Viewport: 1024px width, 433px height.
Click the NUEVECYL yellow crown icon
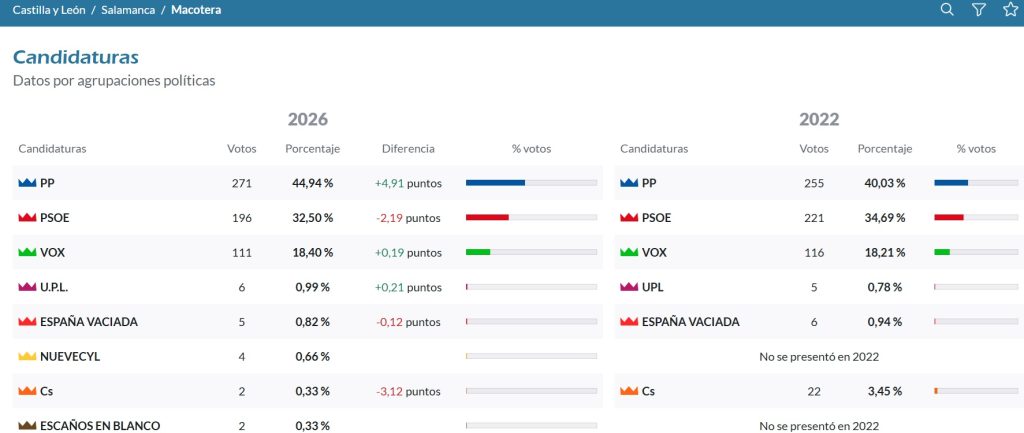click(x=27, y=356)
